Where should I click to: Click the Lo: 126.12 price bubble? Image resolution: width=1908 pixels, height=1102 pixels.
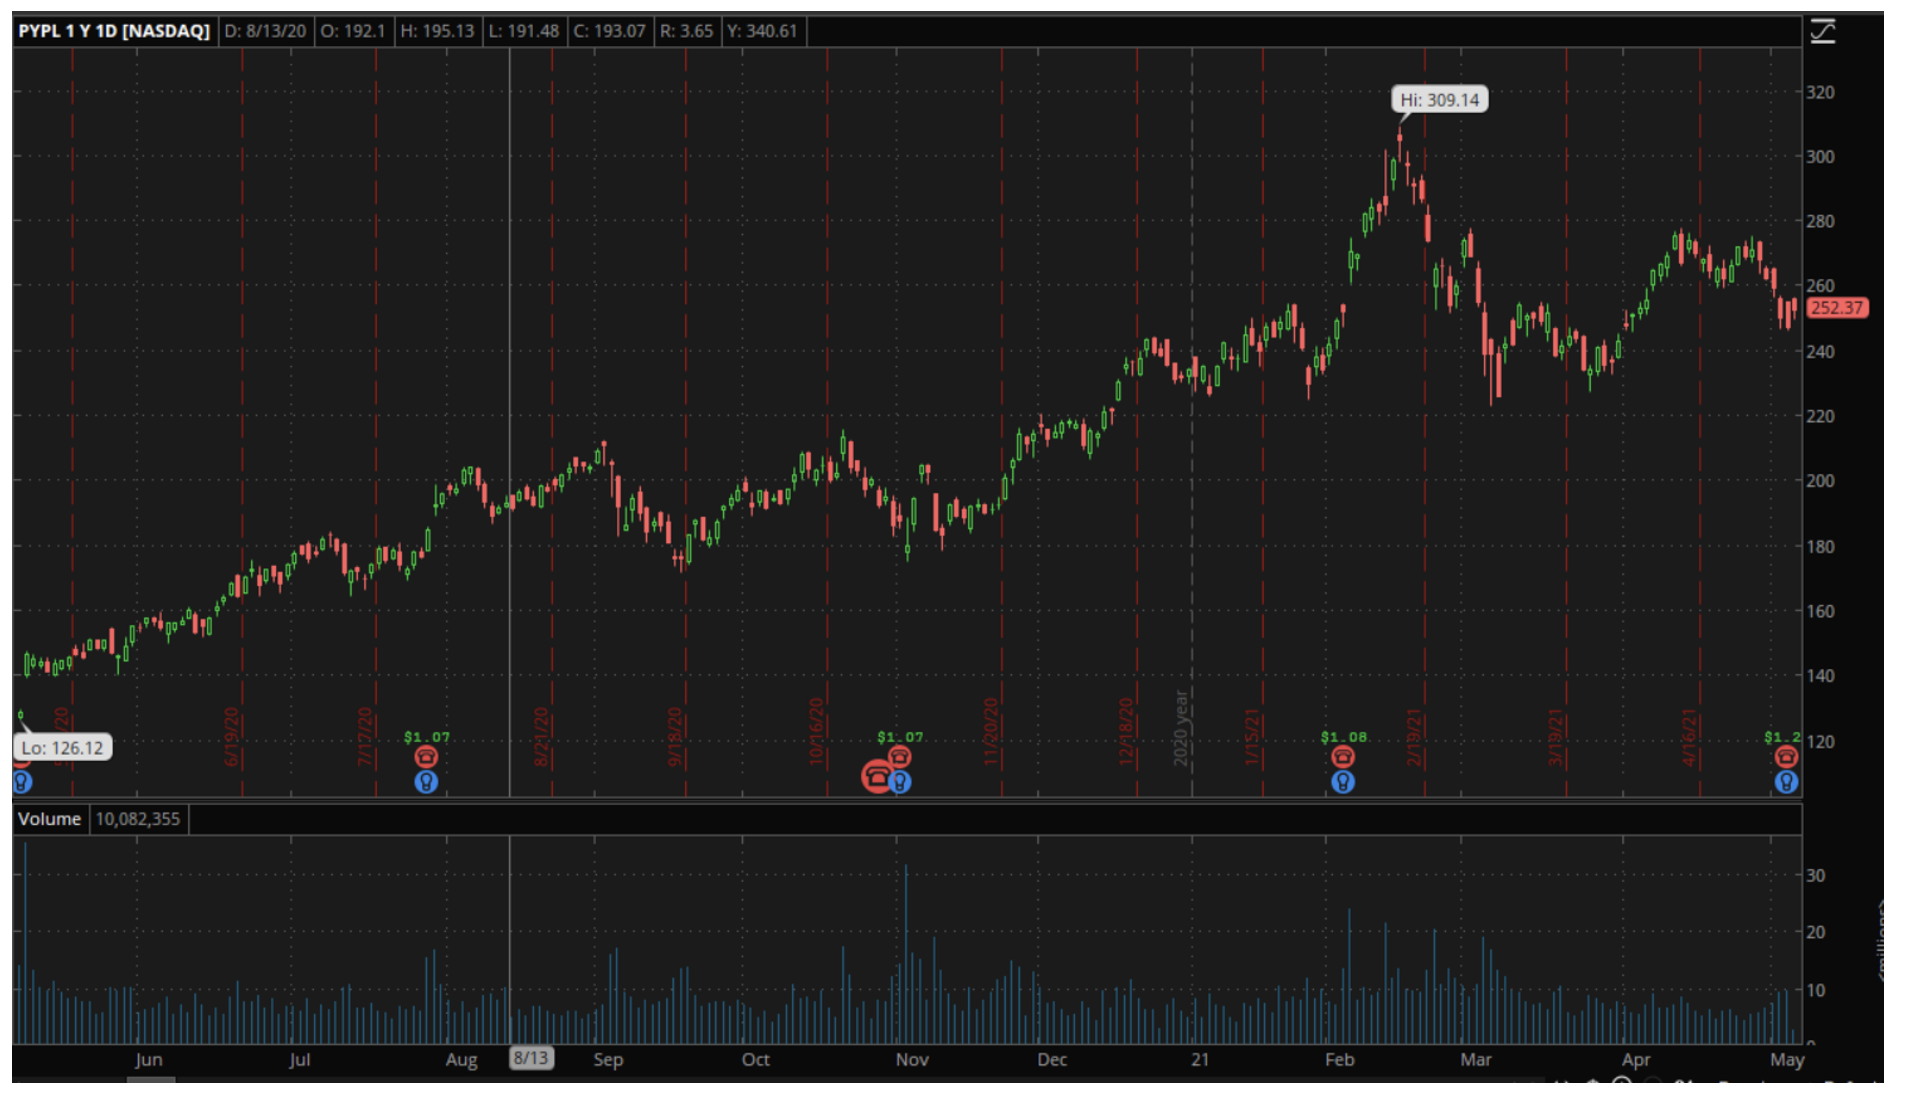tap(62, 748)
